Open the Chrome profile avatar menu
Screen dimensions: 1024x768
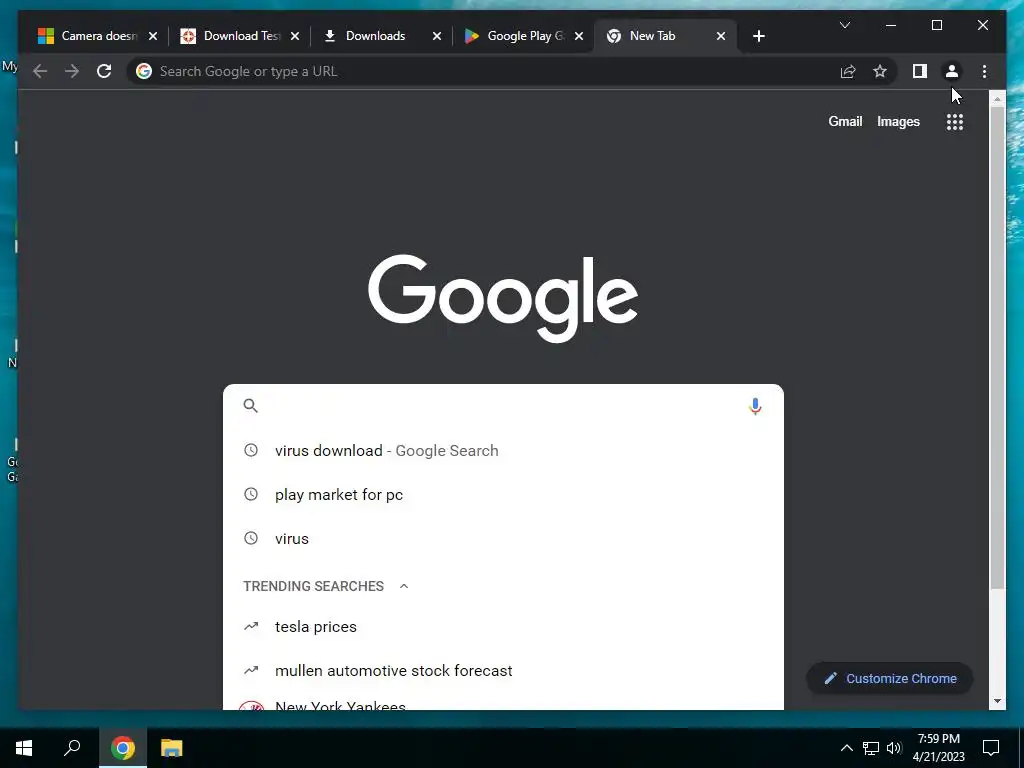pos(952,71)
